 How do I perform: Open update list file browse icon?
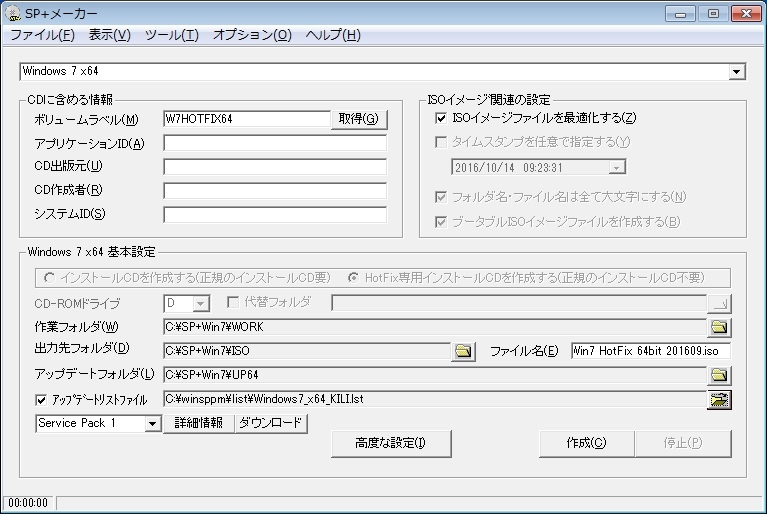tap(719, 400)
